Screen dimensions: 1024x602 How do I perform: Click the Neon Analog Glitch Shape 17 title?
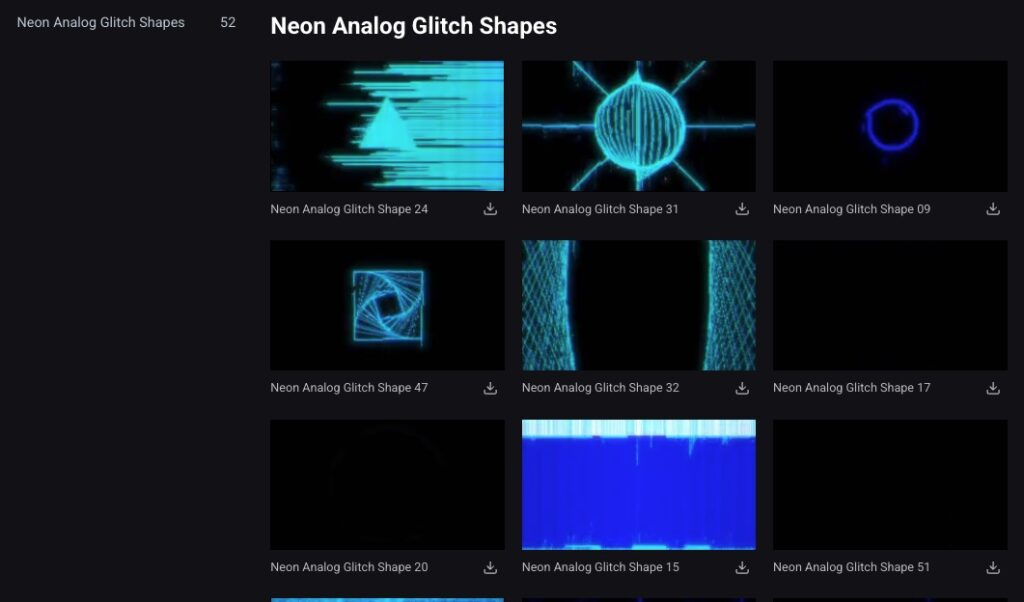pos(851,388)
